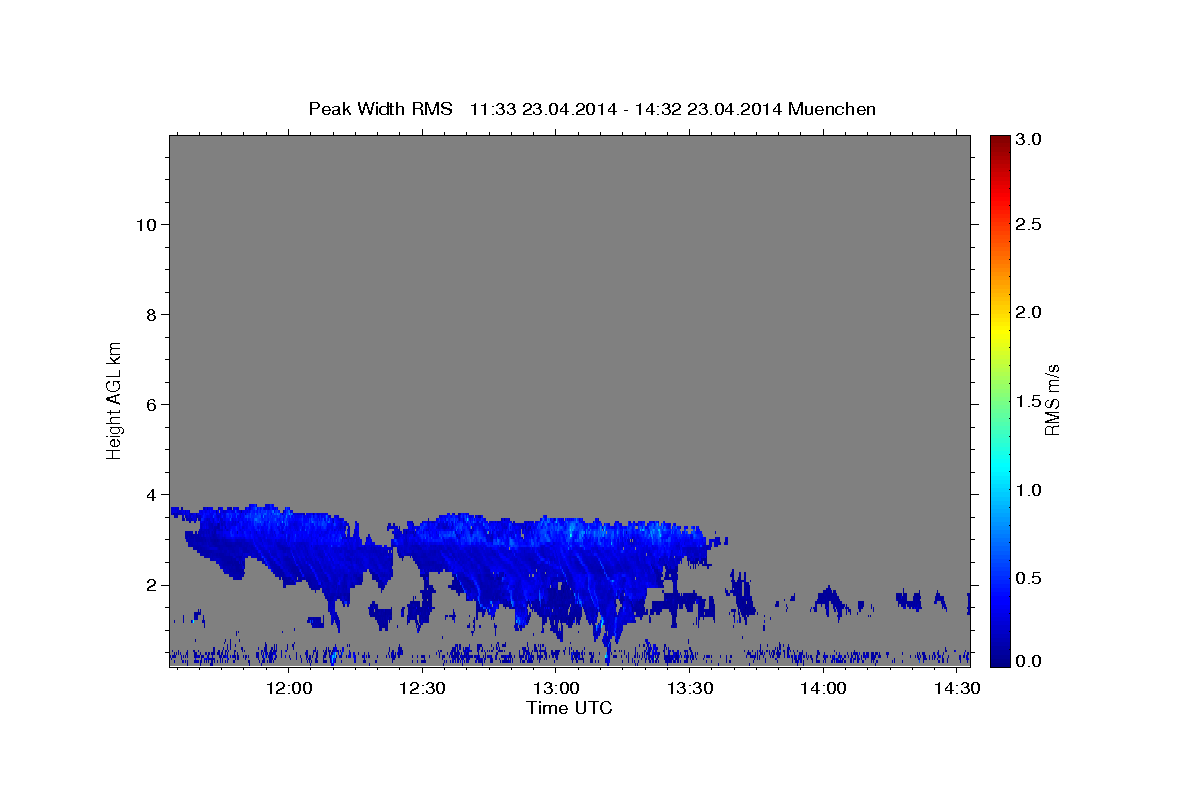Click the 12:30 time tick label
The width and height of the screenshot is (1200, 800).
(x=423, y=689)
